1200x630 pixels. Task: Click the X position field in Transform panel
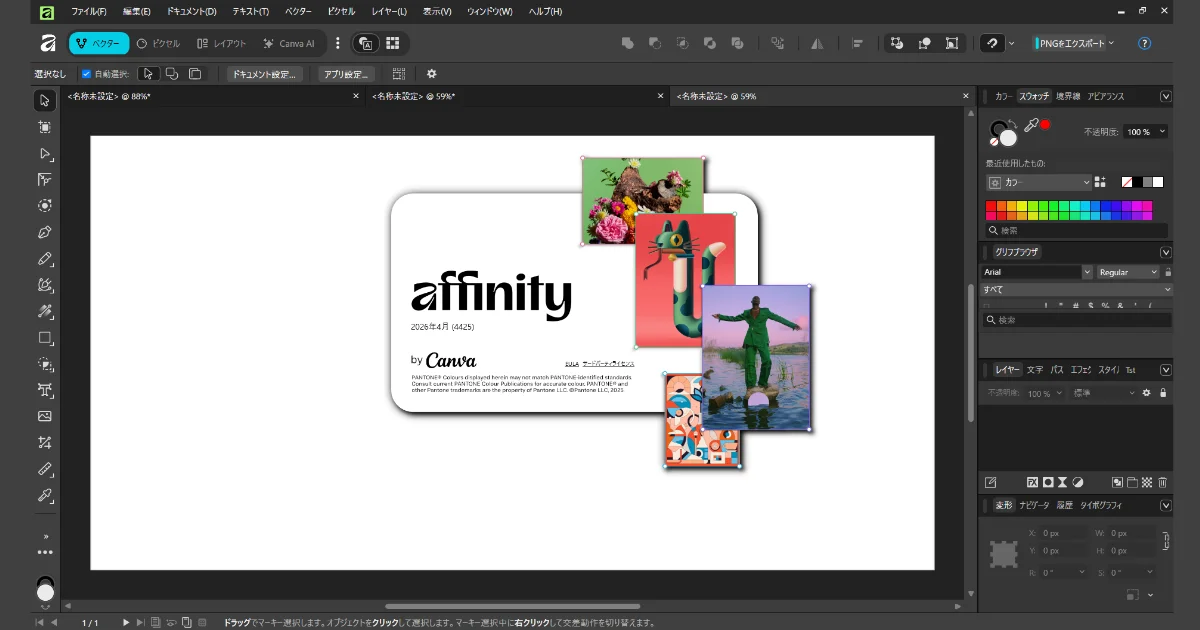pyautogui.click(x=1061, y=533)
